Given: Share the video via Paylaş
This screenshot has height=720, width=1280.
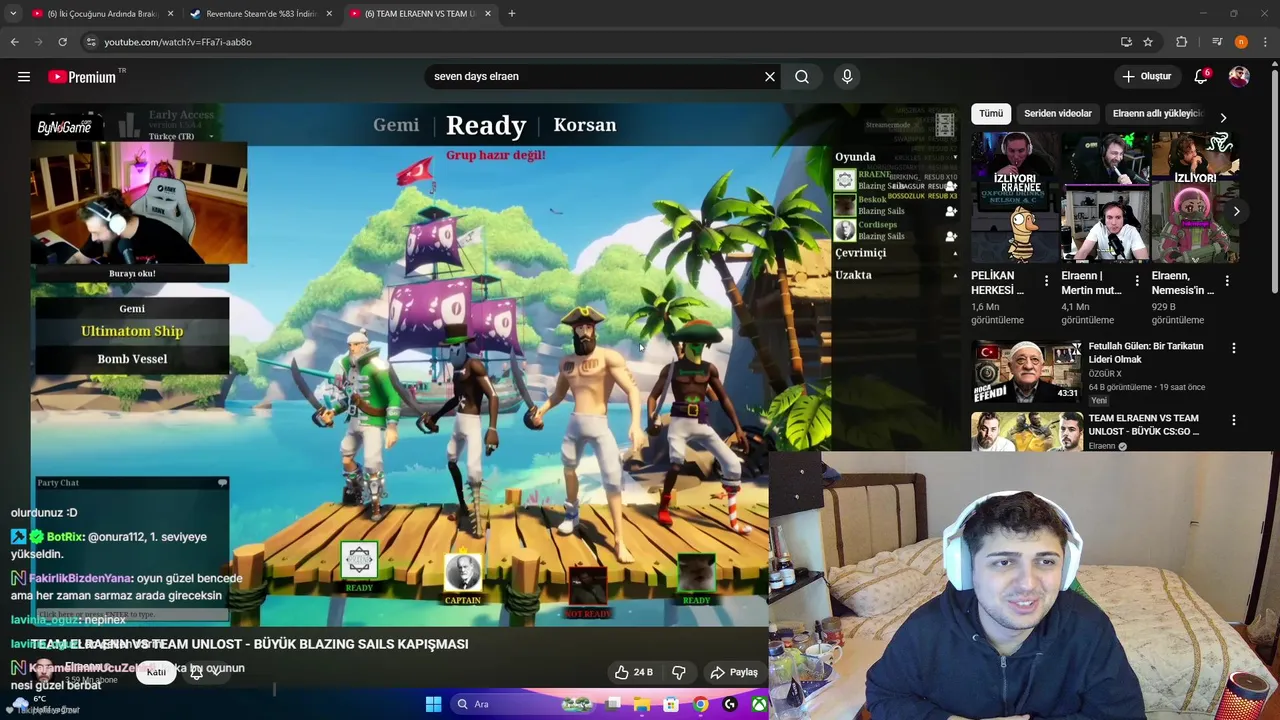Looking at the screenshot, I should coord(734,672).
